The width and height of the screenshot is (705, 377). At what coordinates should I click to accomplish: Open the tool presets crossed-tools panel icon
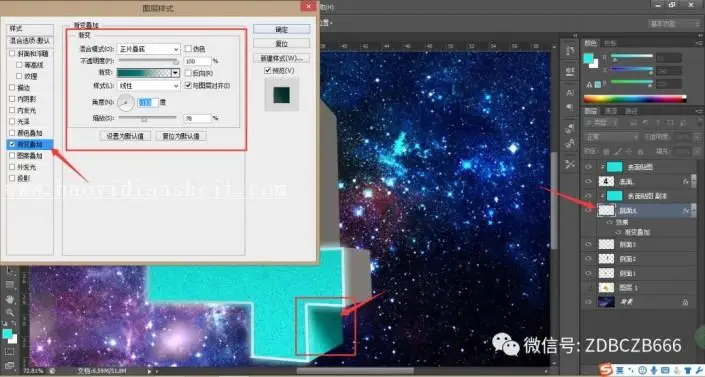[x=570, y=164]
